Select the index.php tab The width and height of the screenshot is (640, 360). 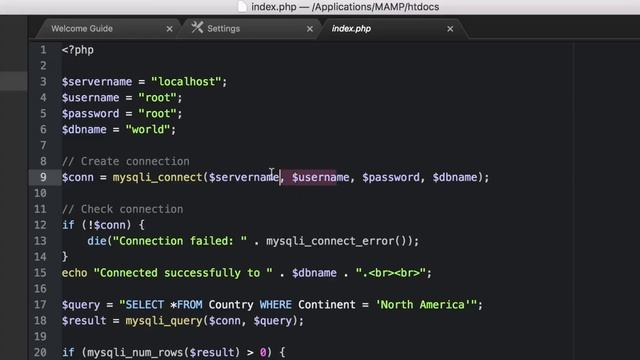tap(351, 29)
